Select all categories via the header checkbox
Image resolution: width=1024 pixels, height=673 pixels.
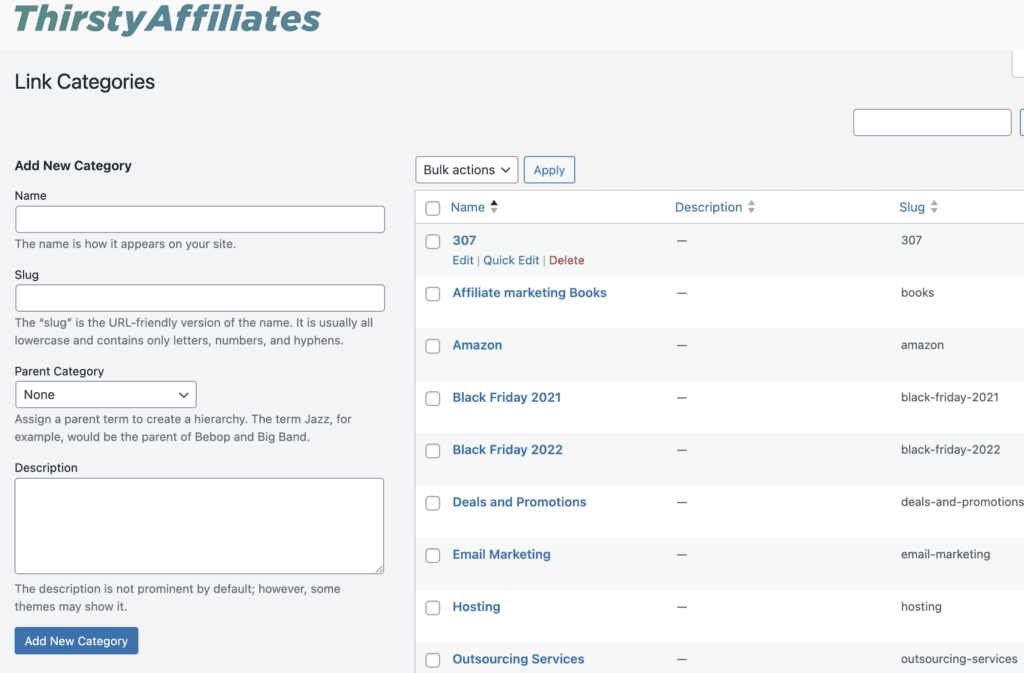433,207
